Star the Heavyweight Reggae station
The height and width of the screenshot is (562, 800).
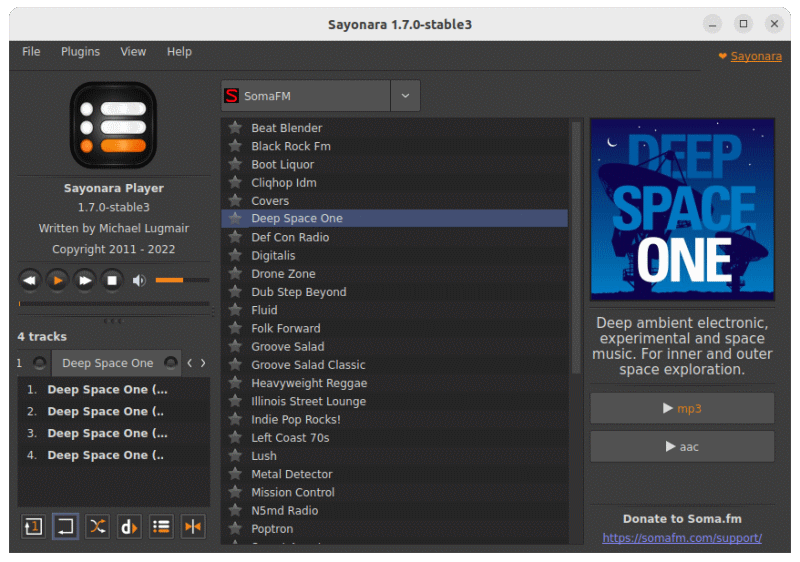pyautogui.click(x=235, y=382)
